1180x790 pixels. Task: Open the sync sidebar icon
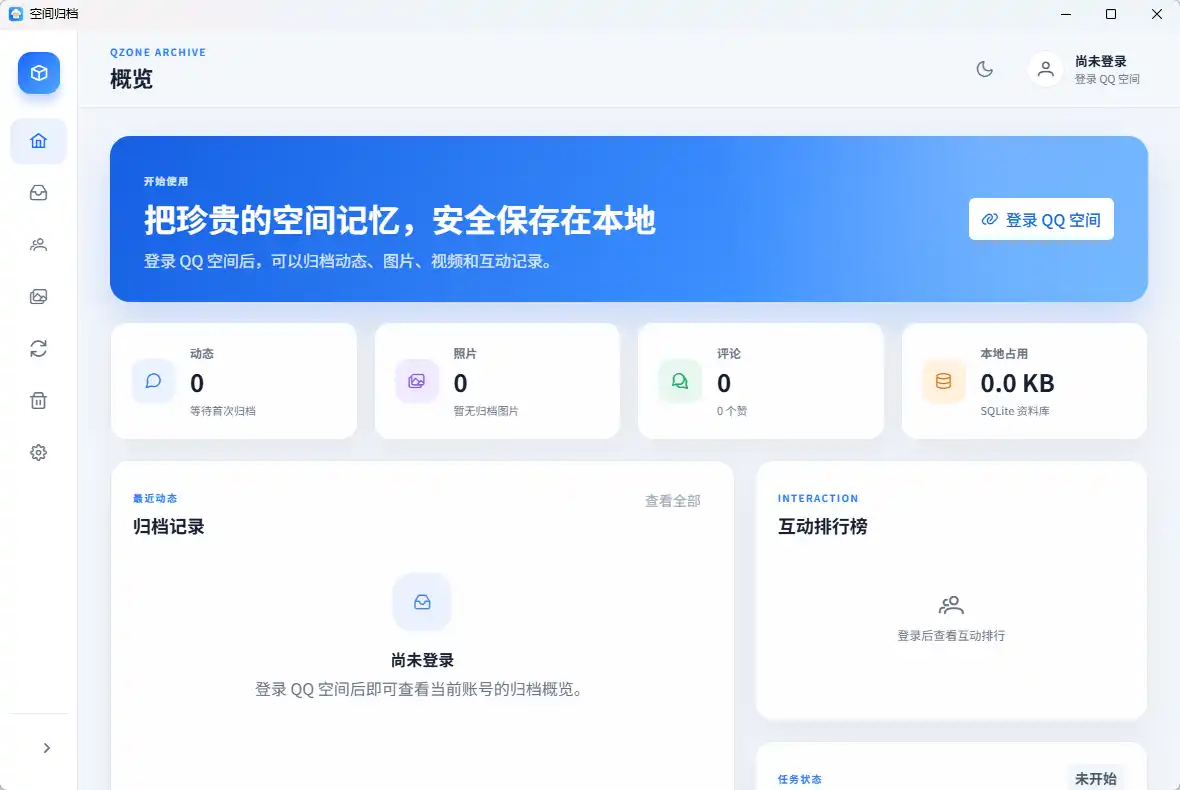pos(38,348)
